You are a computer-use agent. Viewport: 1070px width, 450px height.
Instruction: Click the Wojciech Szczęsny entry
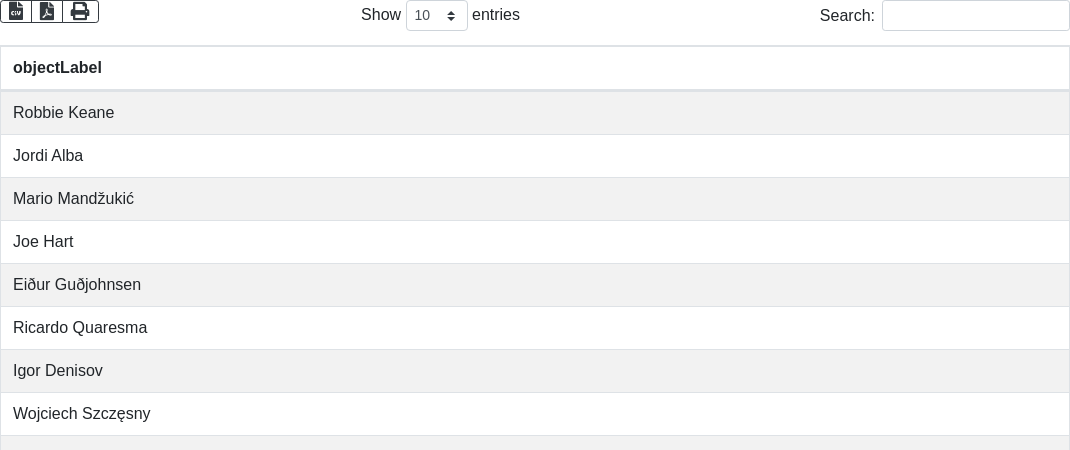(x=81, y=414)
